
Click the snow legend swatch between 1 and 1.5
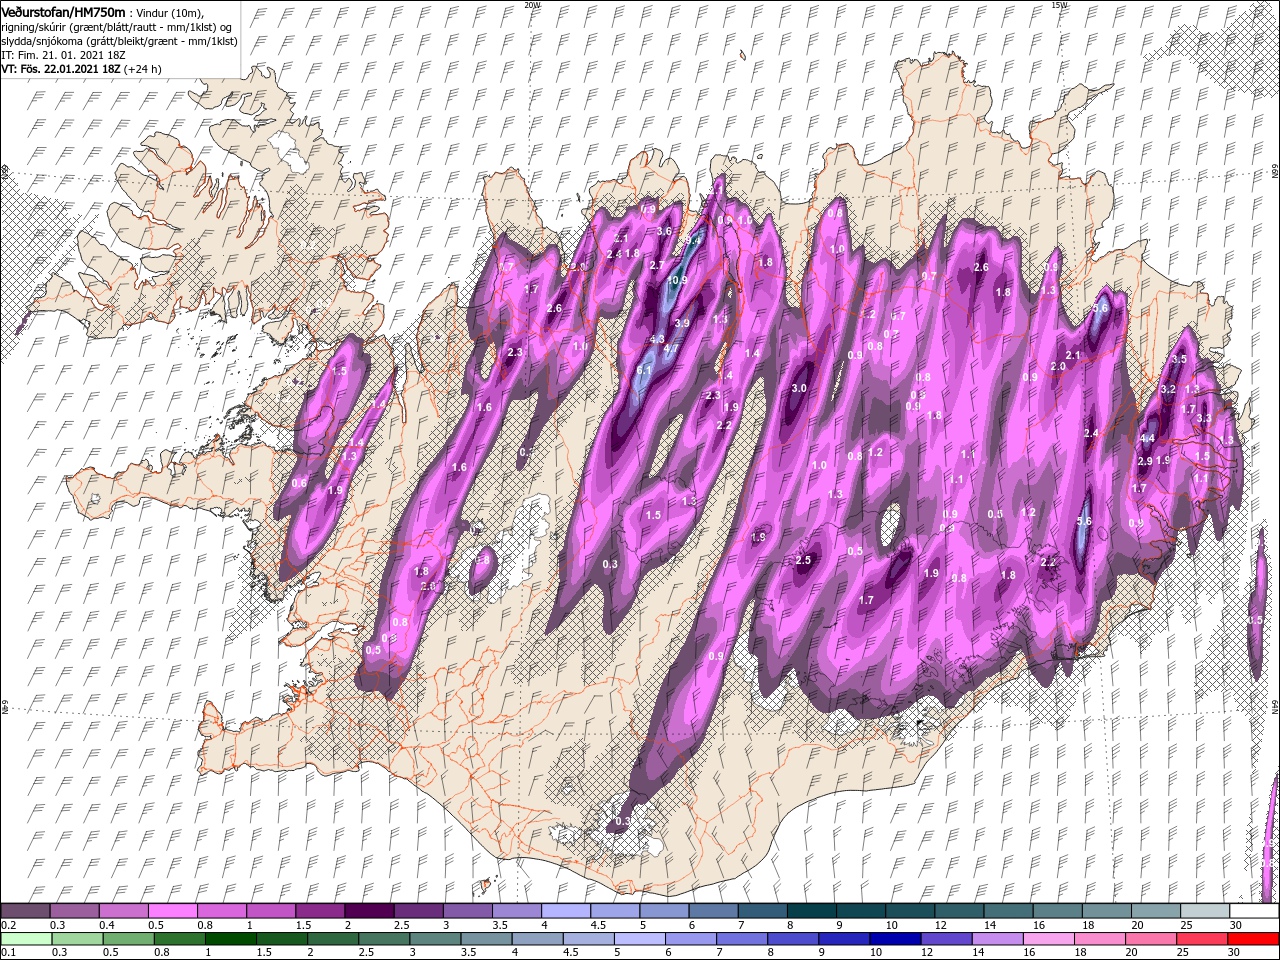[270, 911]
